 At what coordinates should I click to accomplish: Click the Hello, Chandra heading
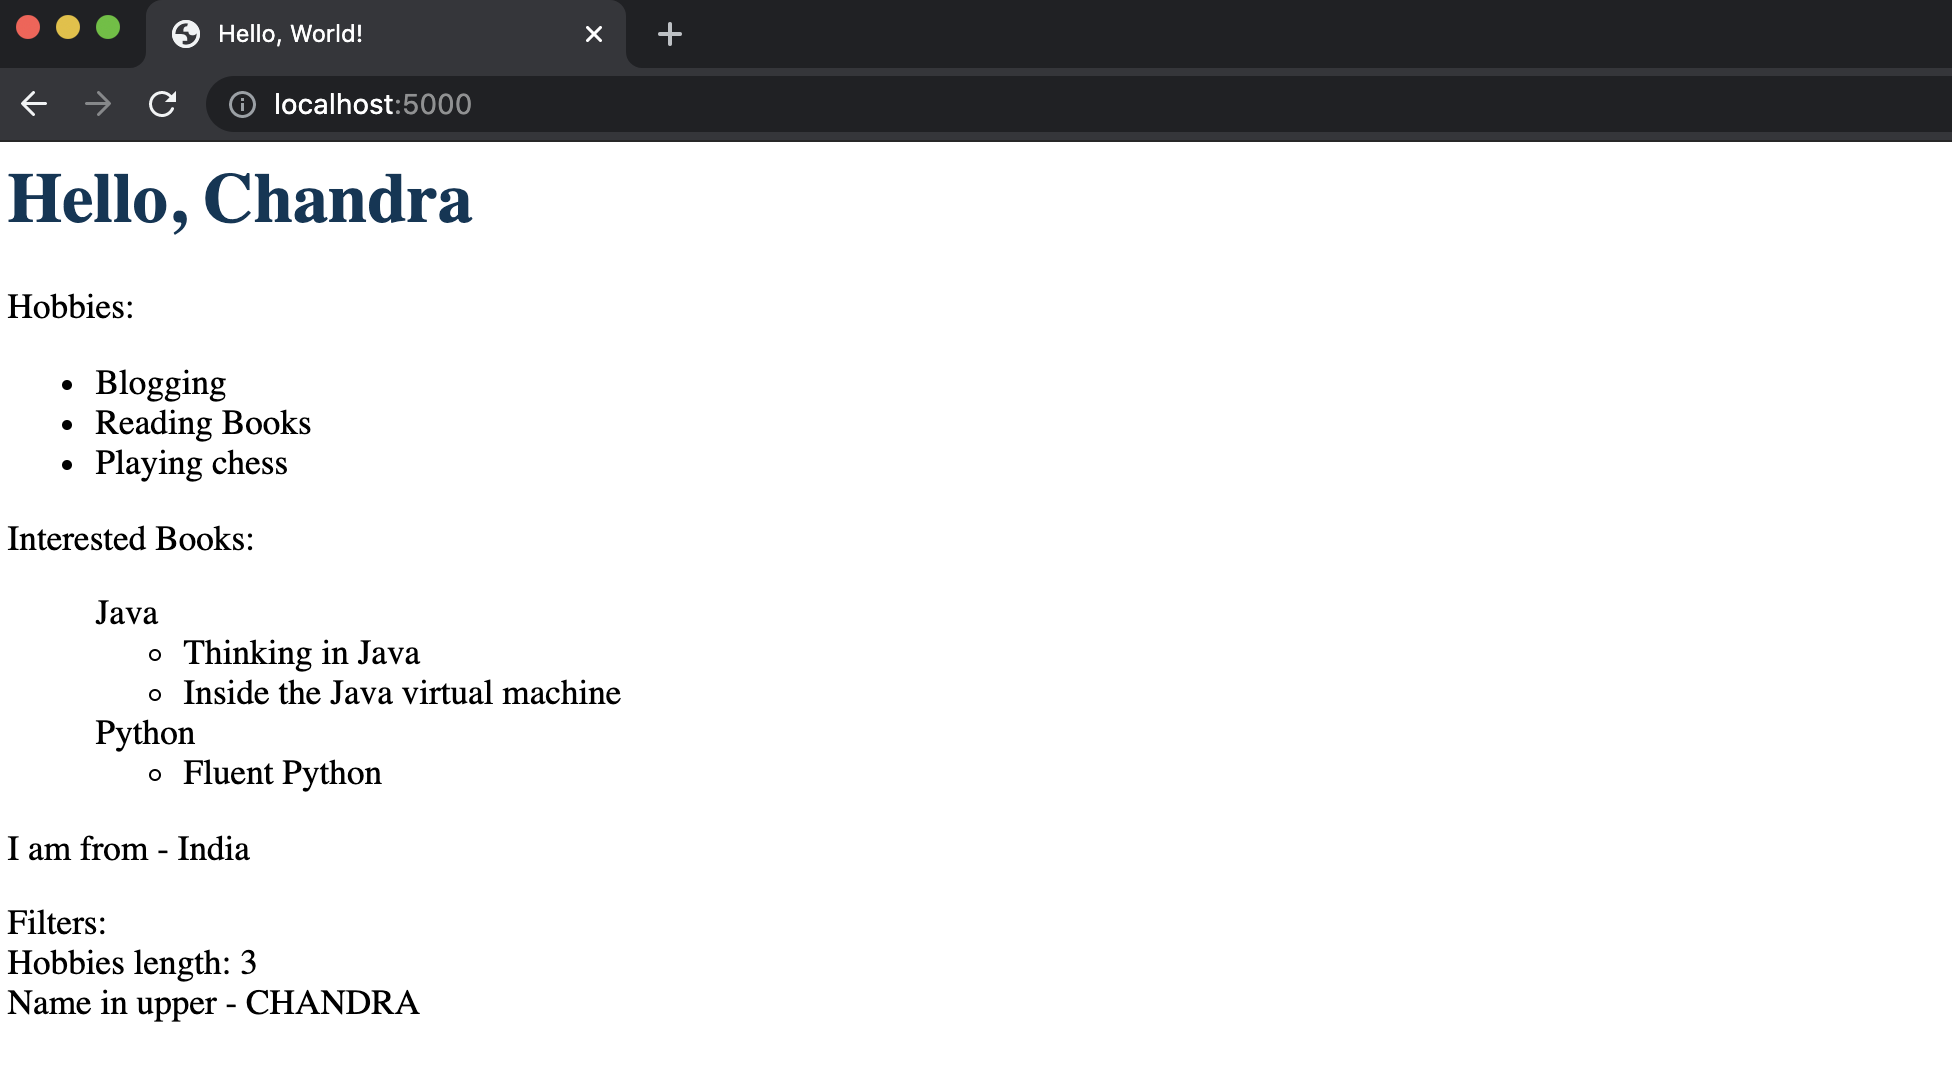[239, 199]
